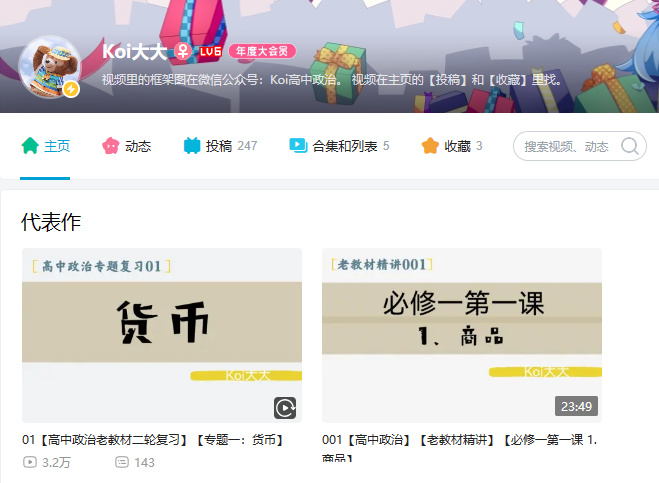The width and height of the screenshot is (659, 483).
Task: Open video titled 01【高中政治老教材二轮复习】
Action: 154,440
